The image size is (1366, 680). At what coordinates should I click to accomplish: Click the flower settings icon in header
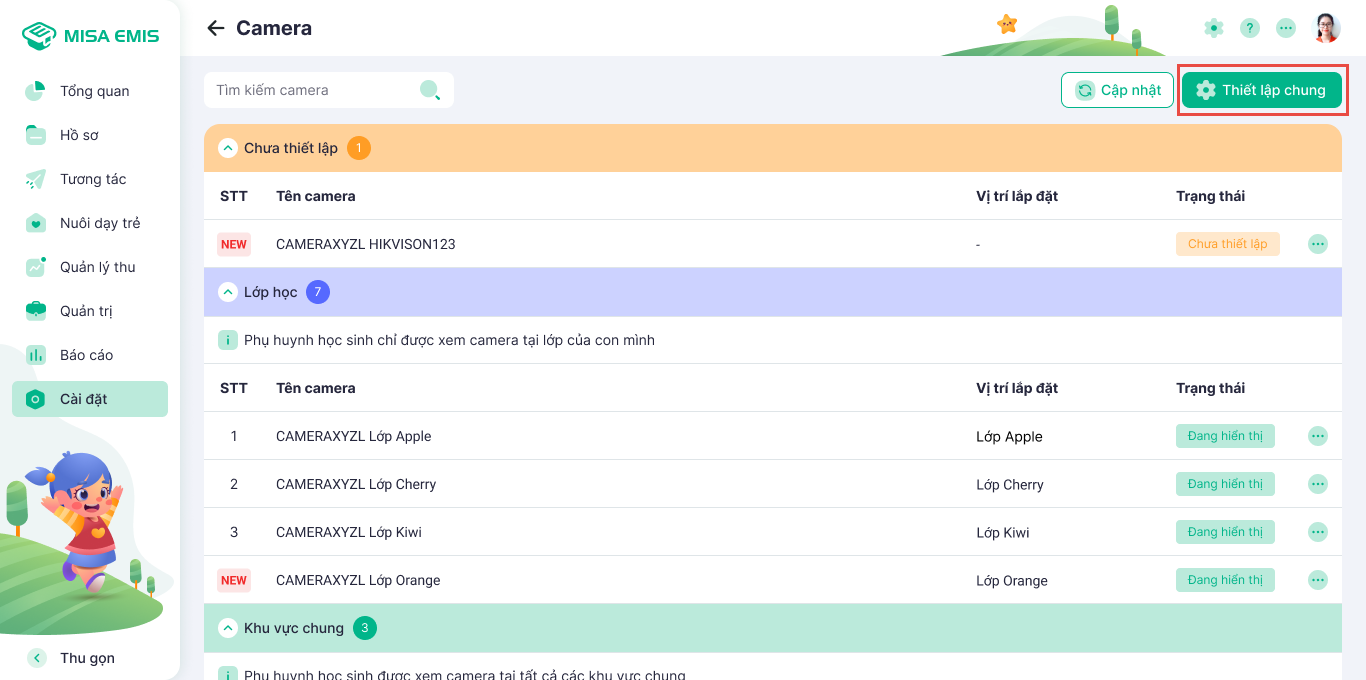pos(1214,28)
